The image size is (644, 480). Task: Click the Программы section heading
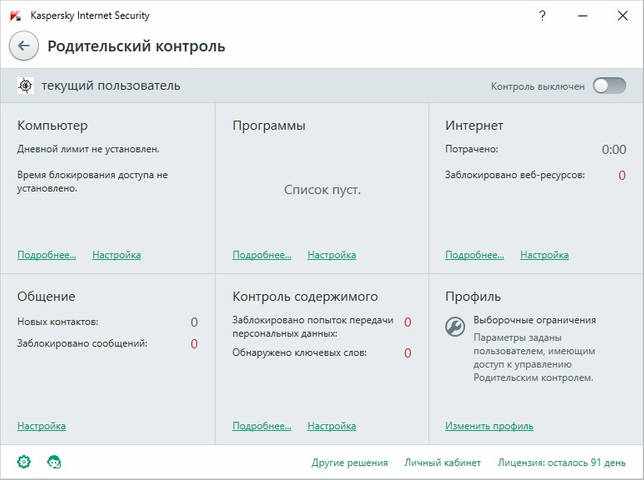coord(269,125)
